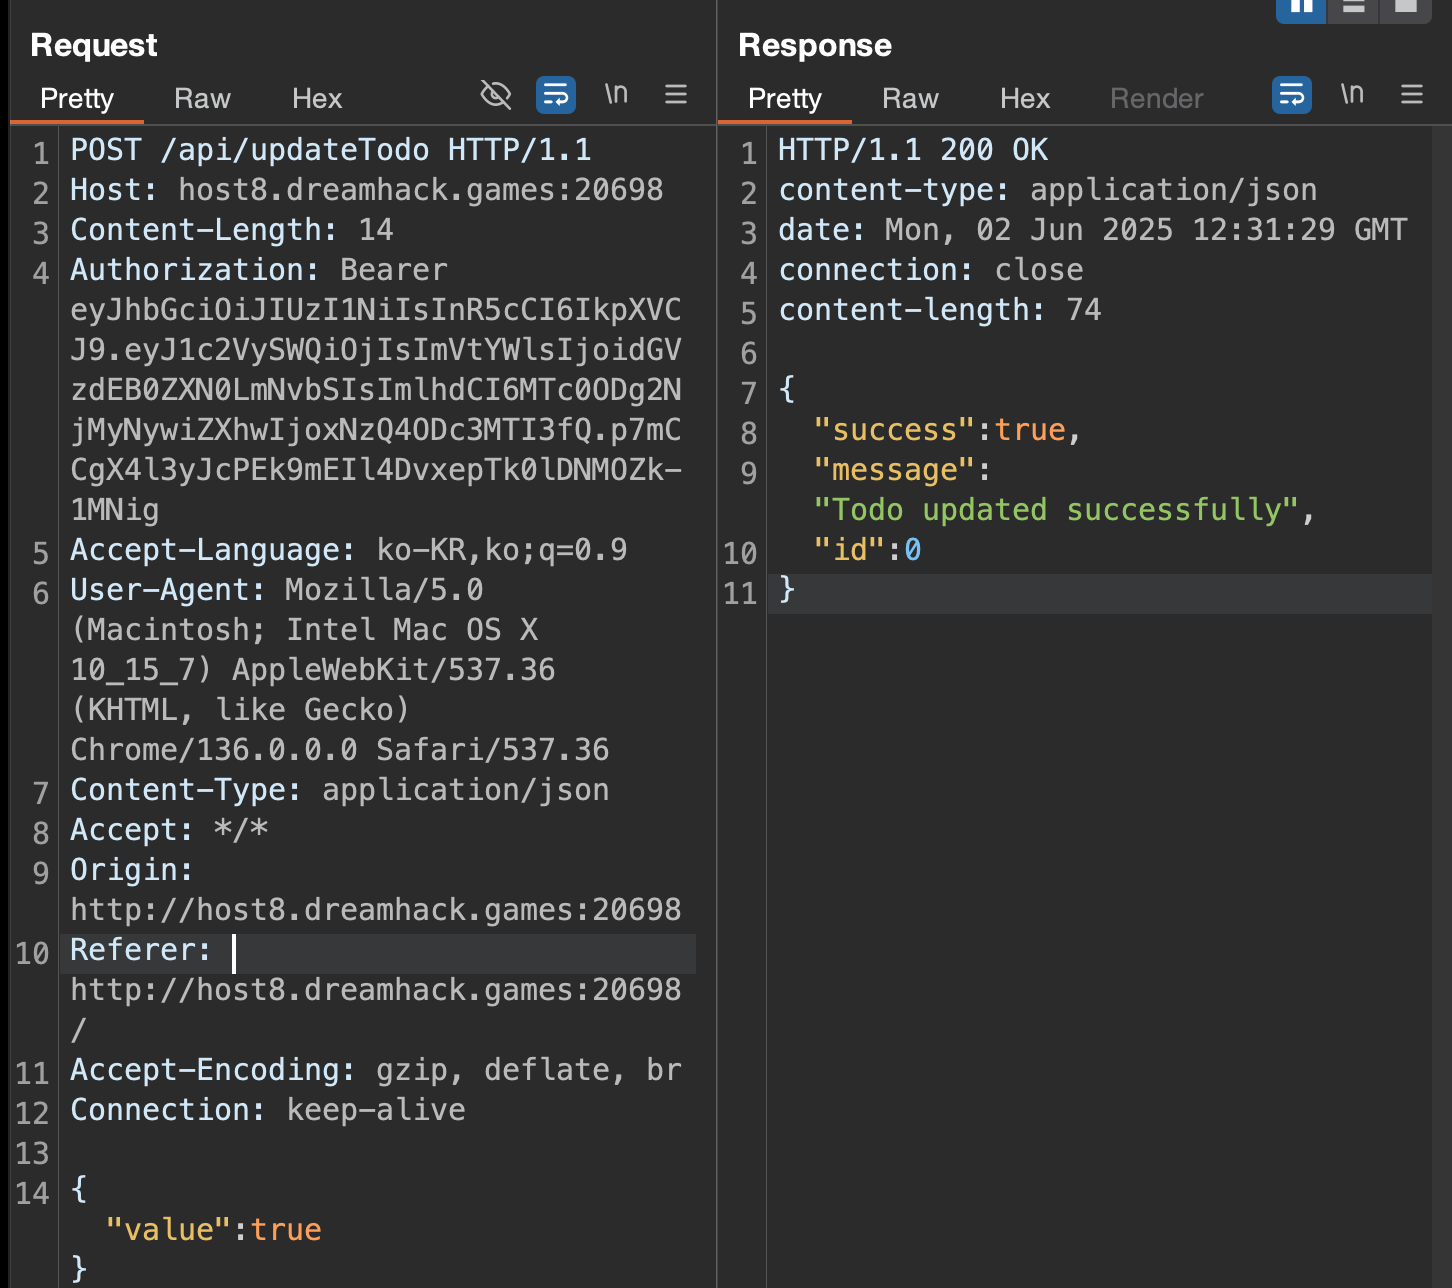Screen dimensions: 1452x1288
Task: Open Response panel hamburger options menu
Action: click(x=1412, y=94)
